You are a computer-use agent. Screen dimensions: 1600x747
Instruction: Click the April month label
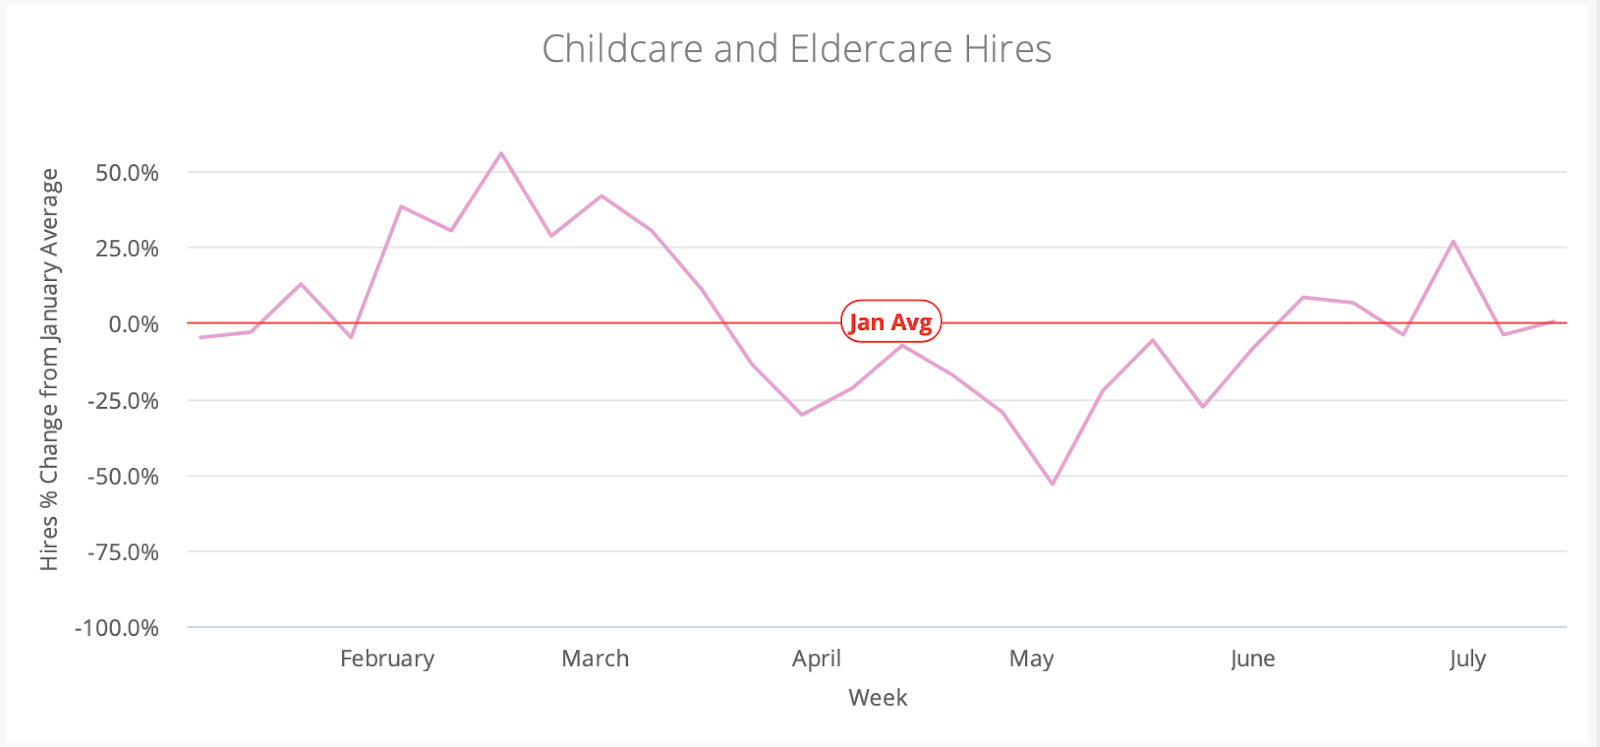coord(816,659)
